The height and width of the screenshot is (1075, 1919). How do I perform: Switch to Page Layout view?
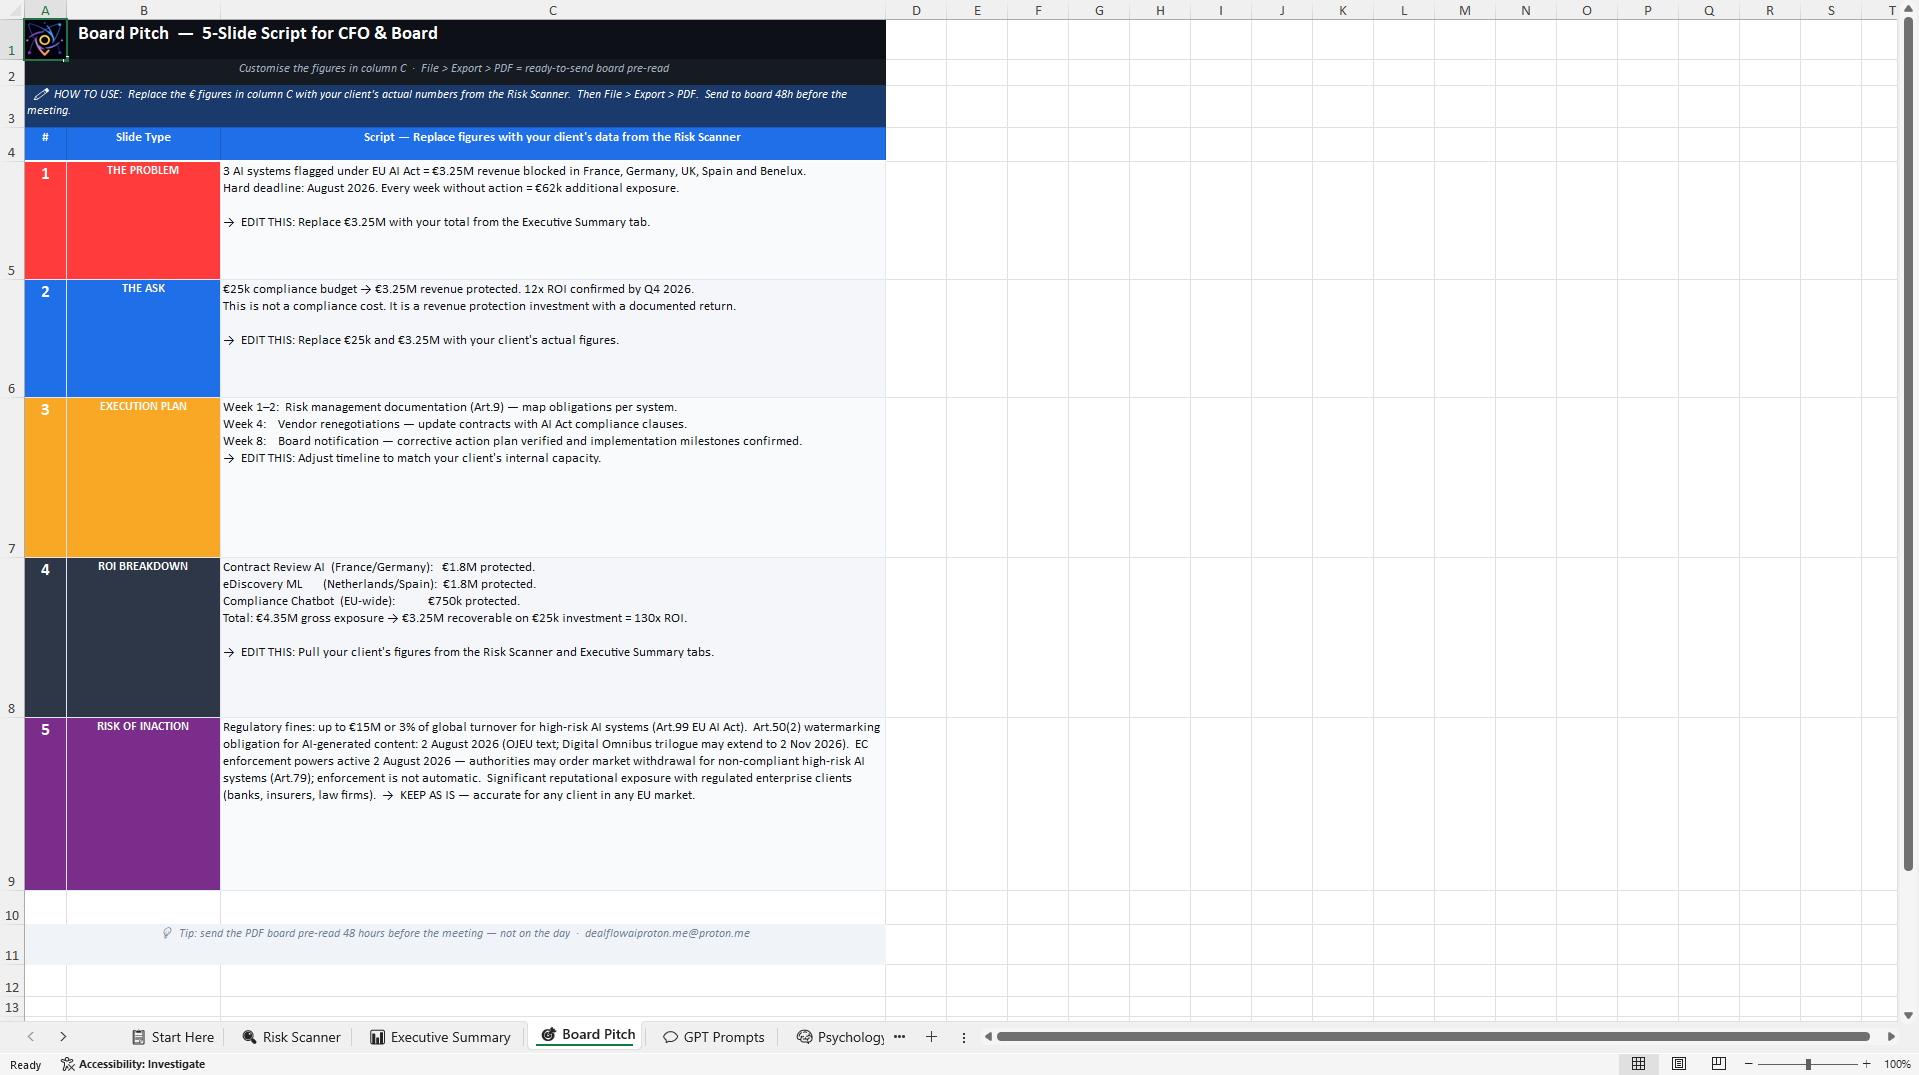point(1679,1064)
